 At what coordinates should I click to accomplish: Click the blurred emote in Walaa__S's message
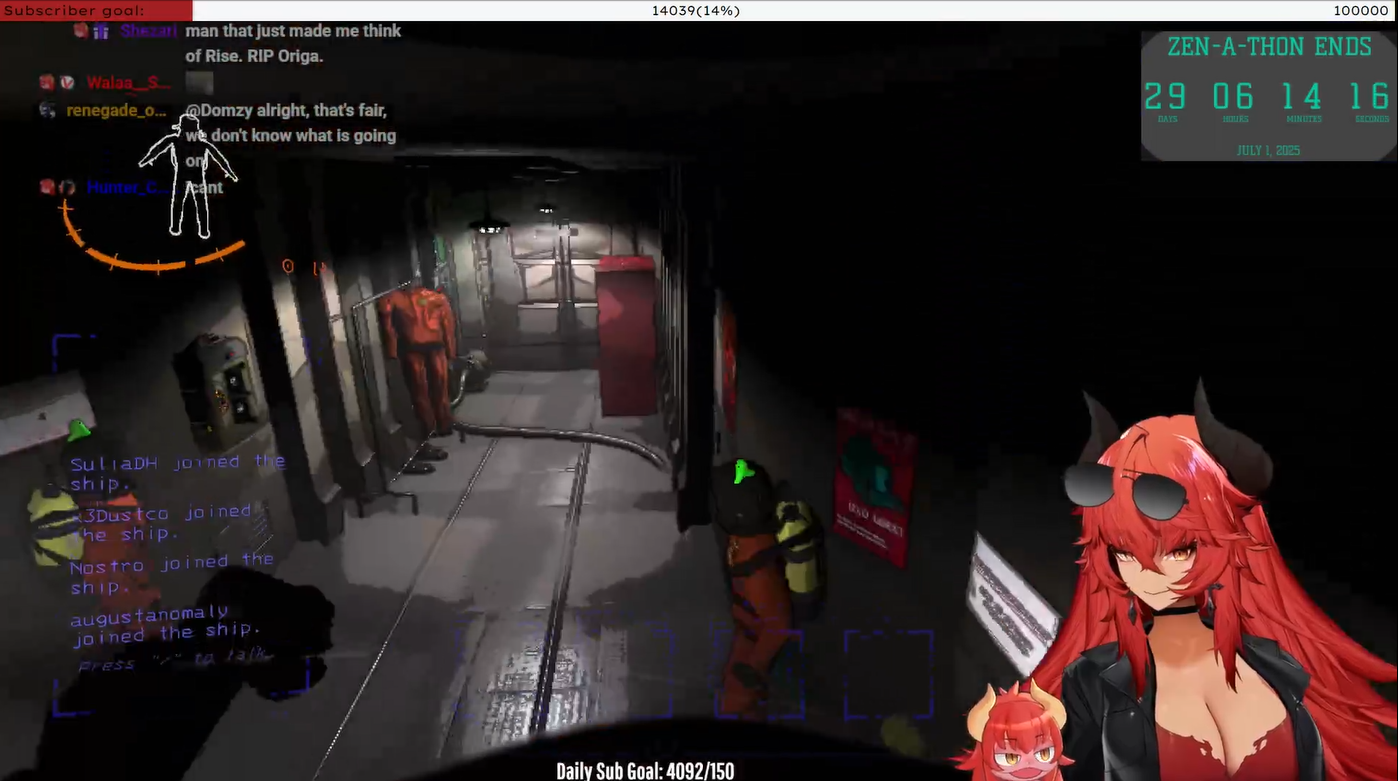coord(199,83)
